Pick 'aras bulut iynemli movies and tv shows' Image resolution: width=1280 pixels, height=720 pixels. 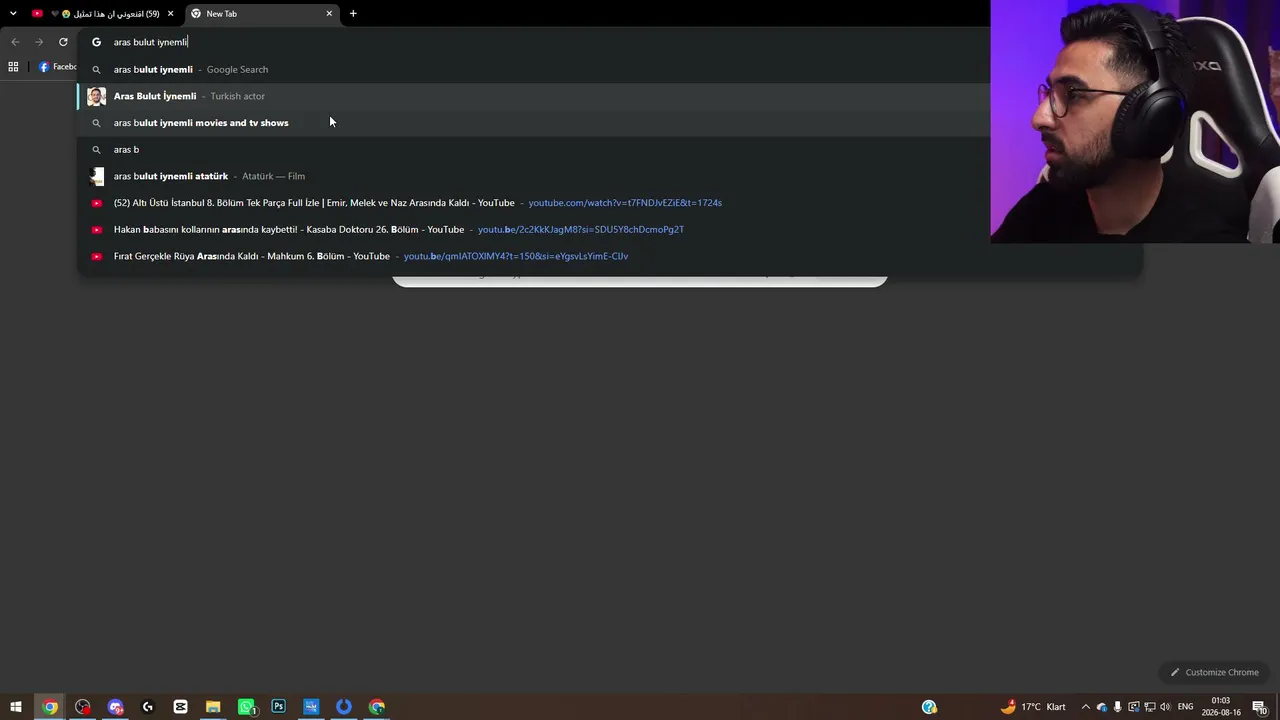coord(533,123)
